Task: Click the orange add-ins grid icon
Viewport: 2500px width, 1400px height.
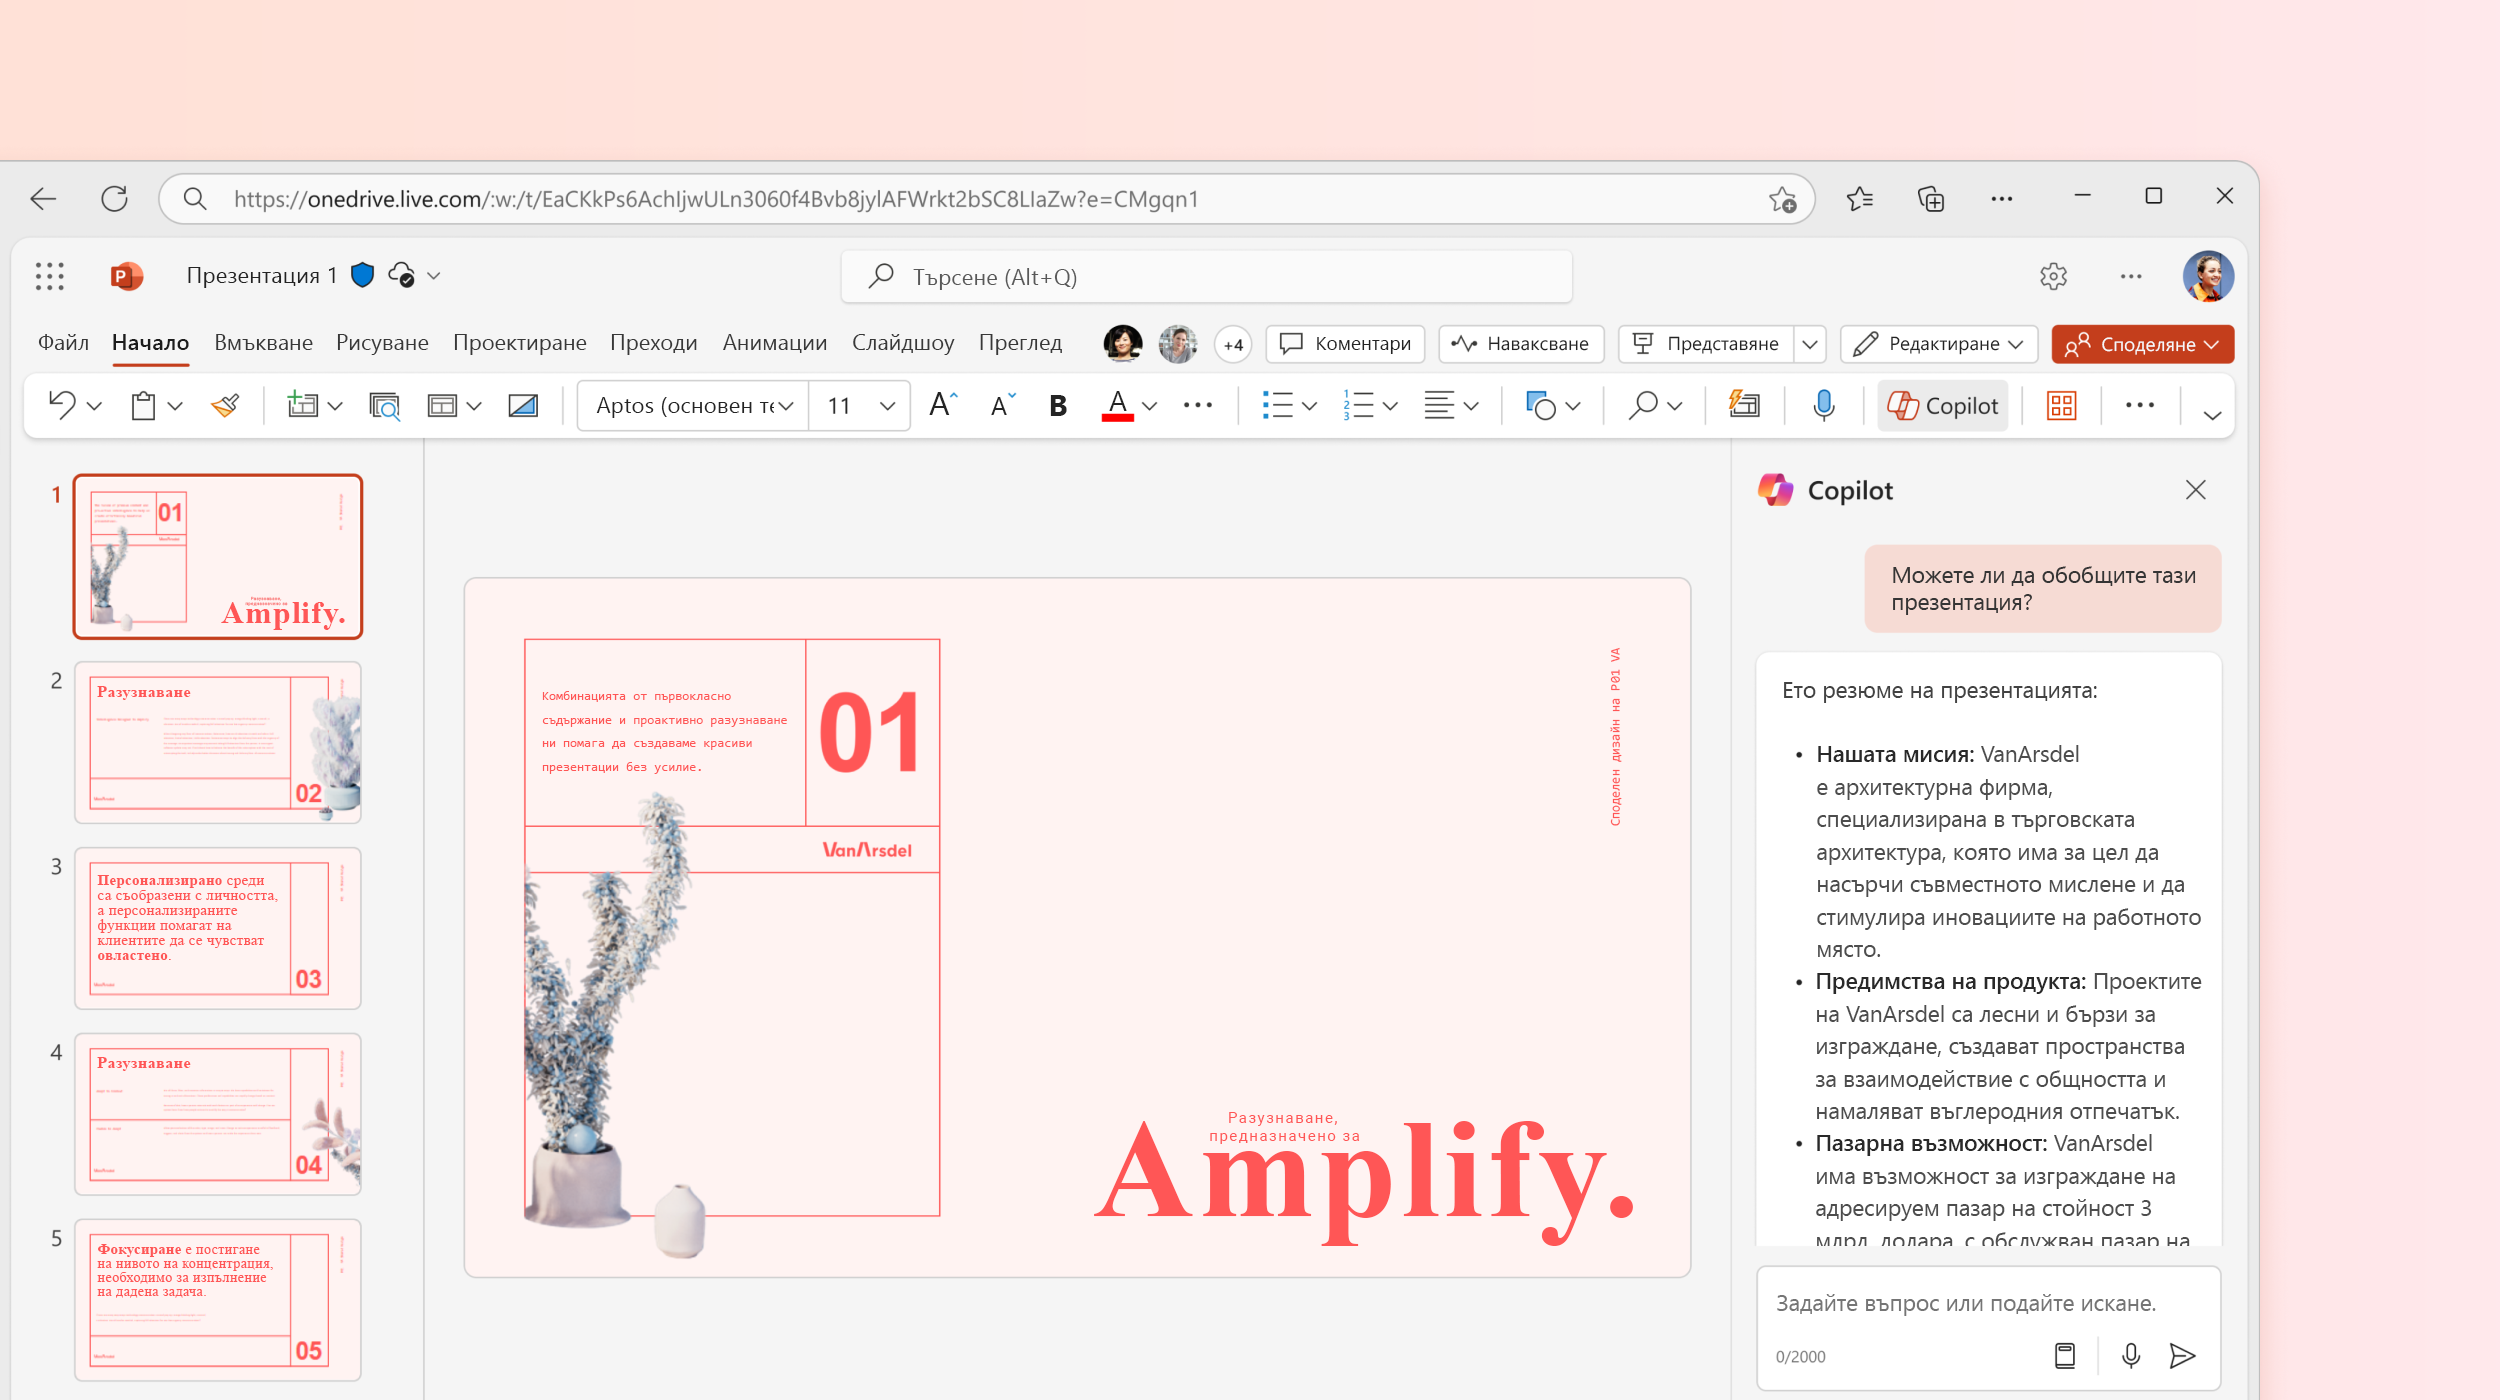Action: click(x=2062, y=405)
